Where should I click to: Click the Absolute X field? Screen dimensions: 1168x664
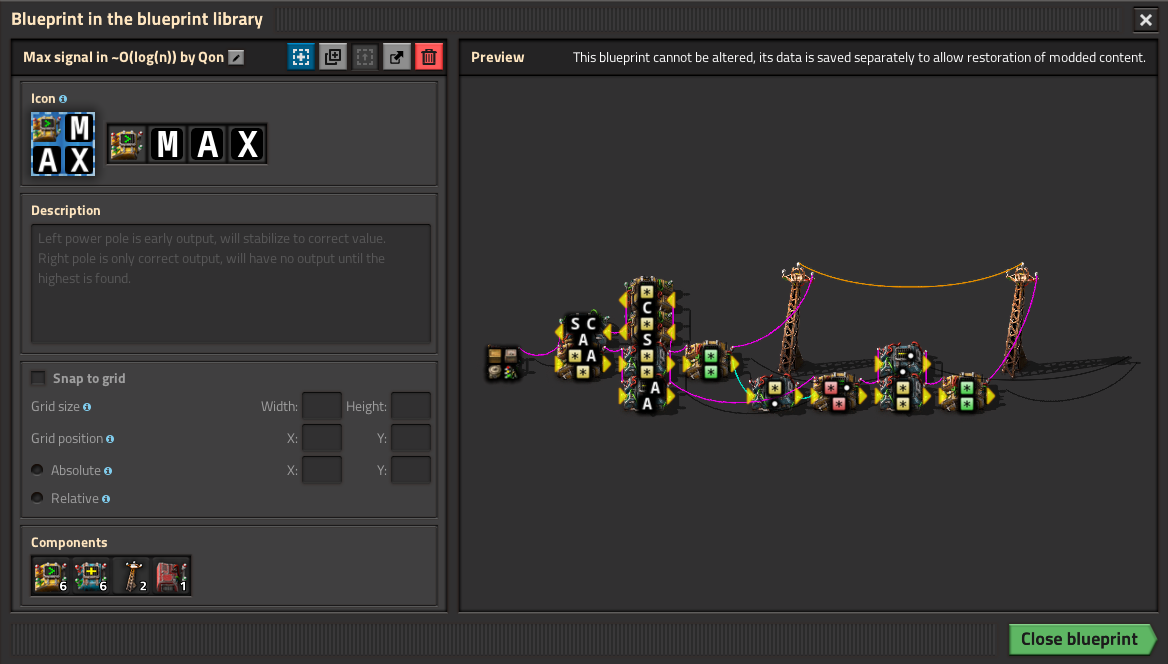coord(322,470)
